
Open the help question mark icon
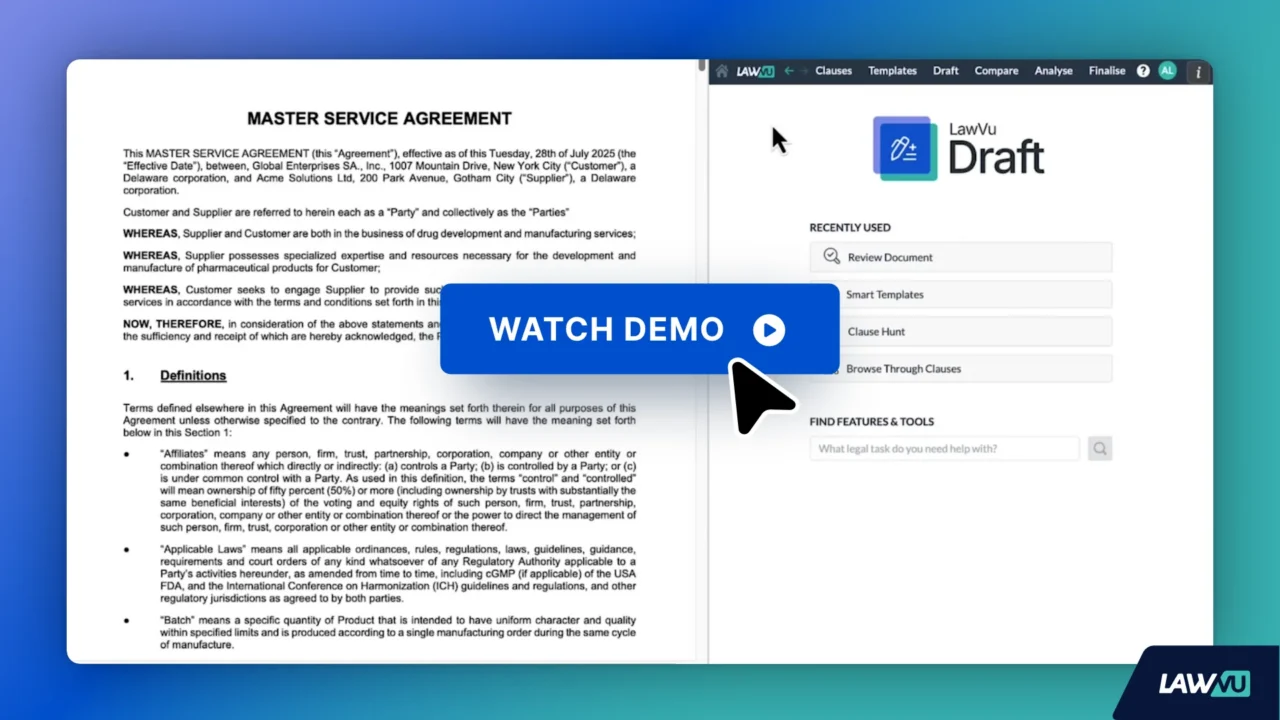tap(1143, 71)
